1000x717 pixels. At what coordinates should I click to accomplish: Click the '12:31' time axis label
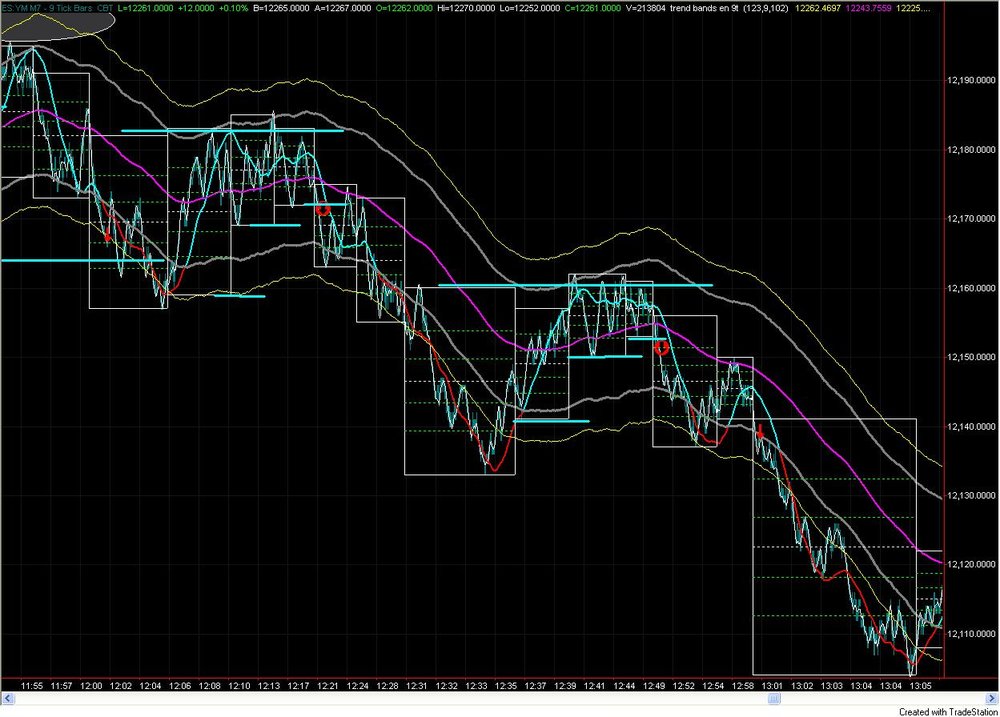[x=416, y=686]
